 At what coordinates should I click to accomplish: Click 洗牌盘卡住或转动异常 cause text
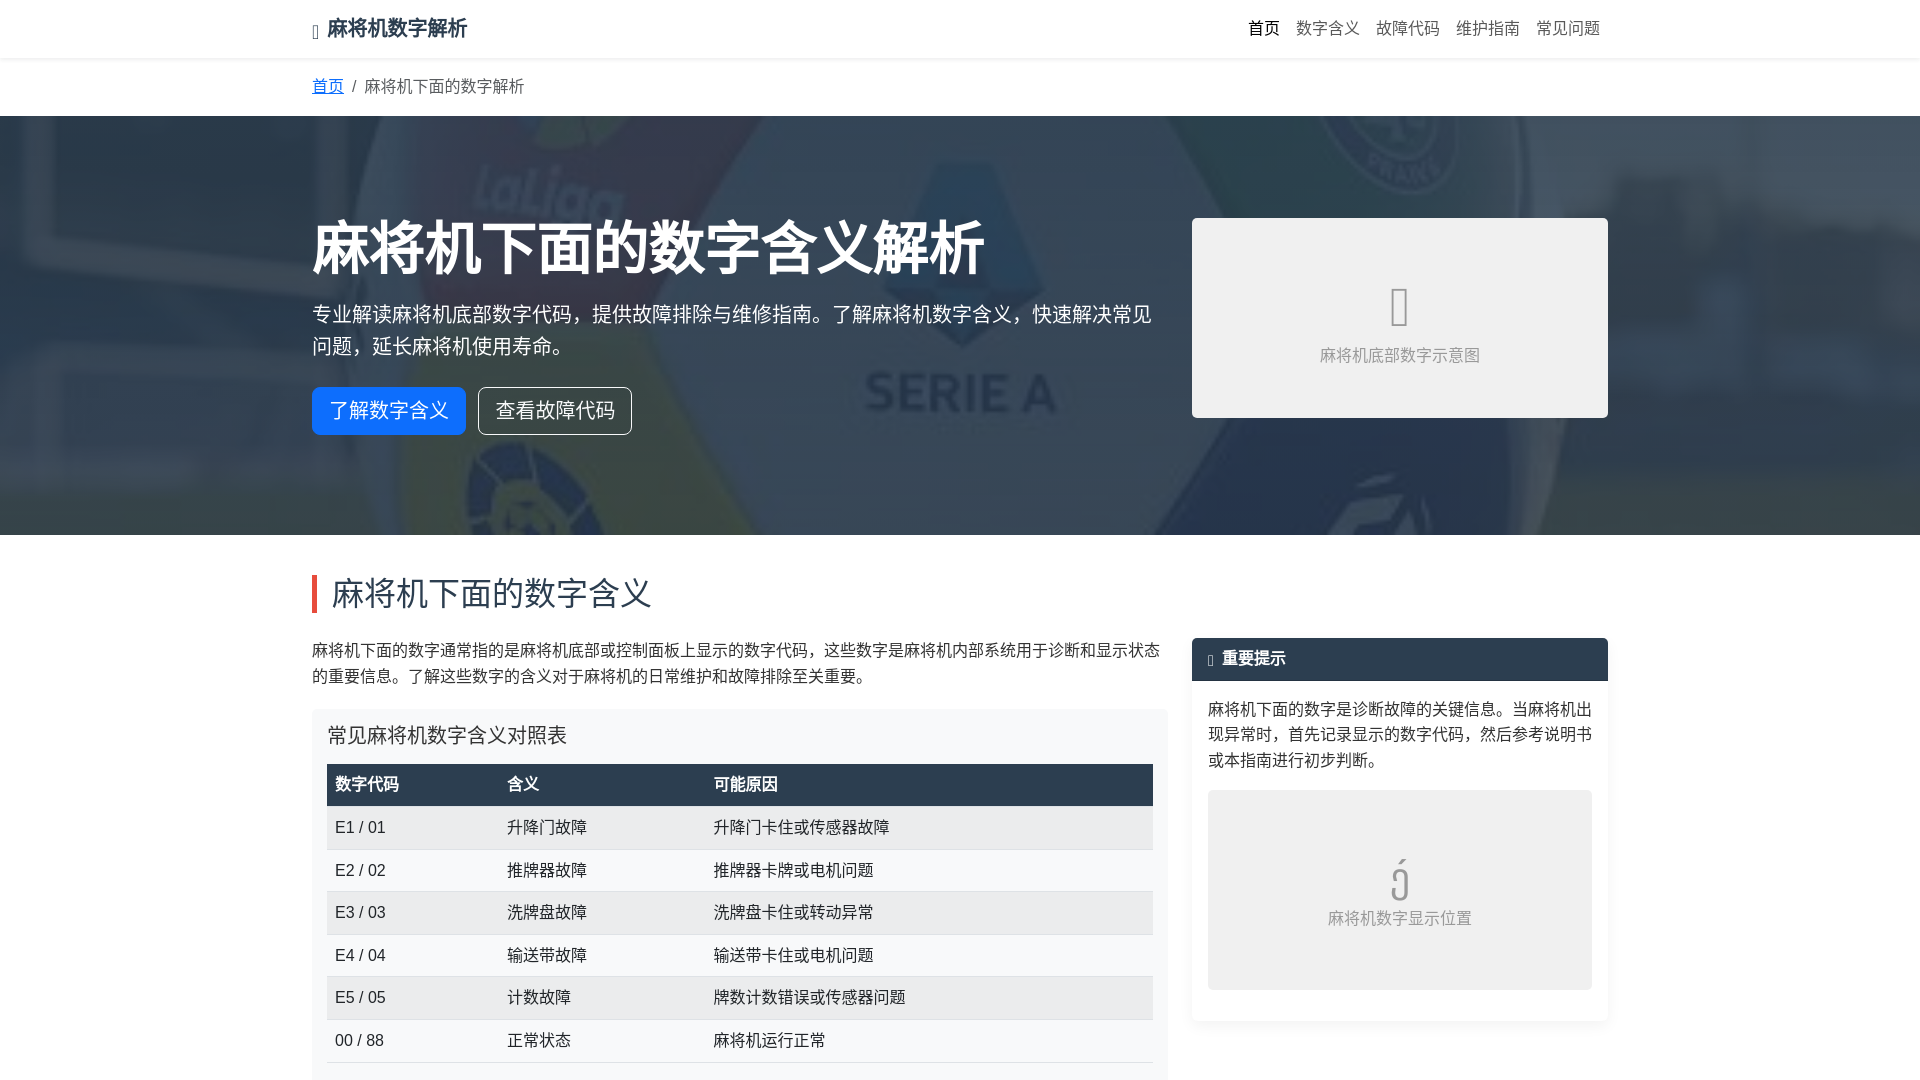(793, 913)
